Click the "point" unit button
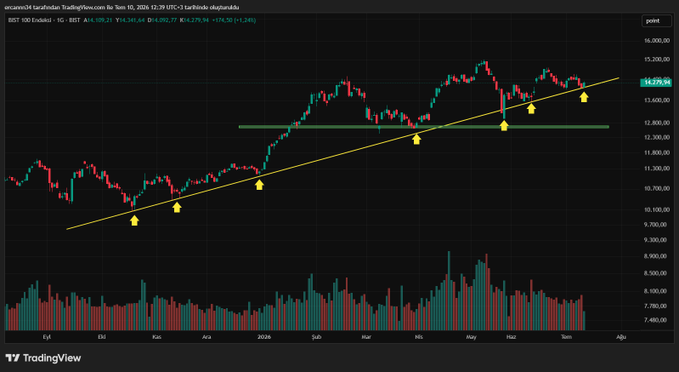 [656, 21]
